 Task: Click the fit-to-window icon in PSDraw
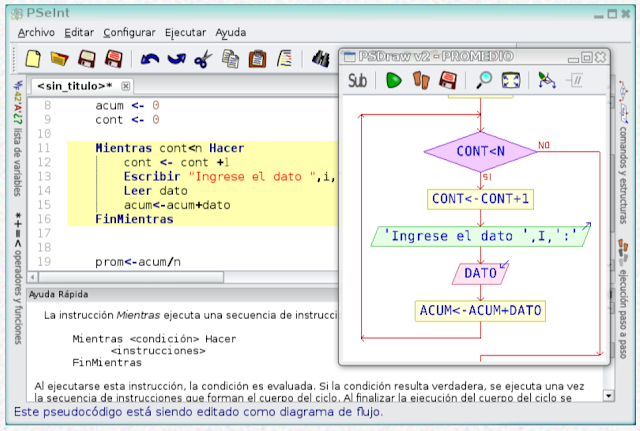pyautogui.click(x=511, y=80)
